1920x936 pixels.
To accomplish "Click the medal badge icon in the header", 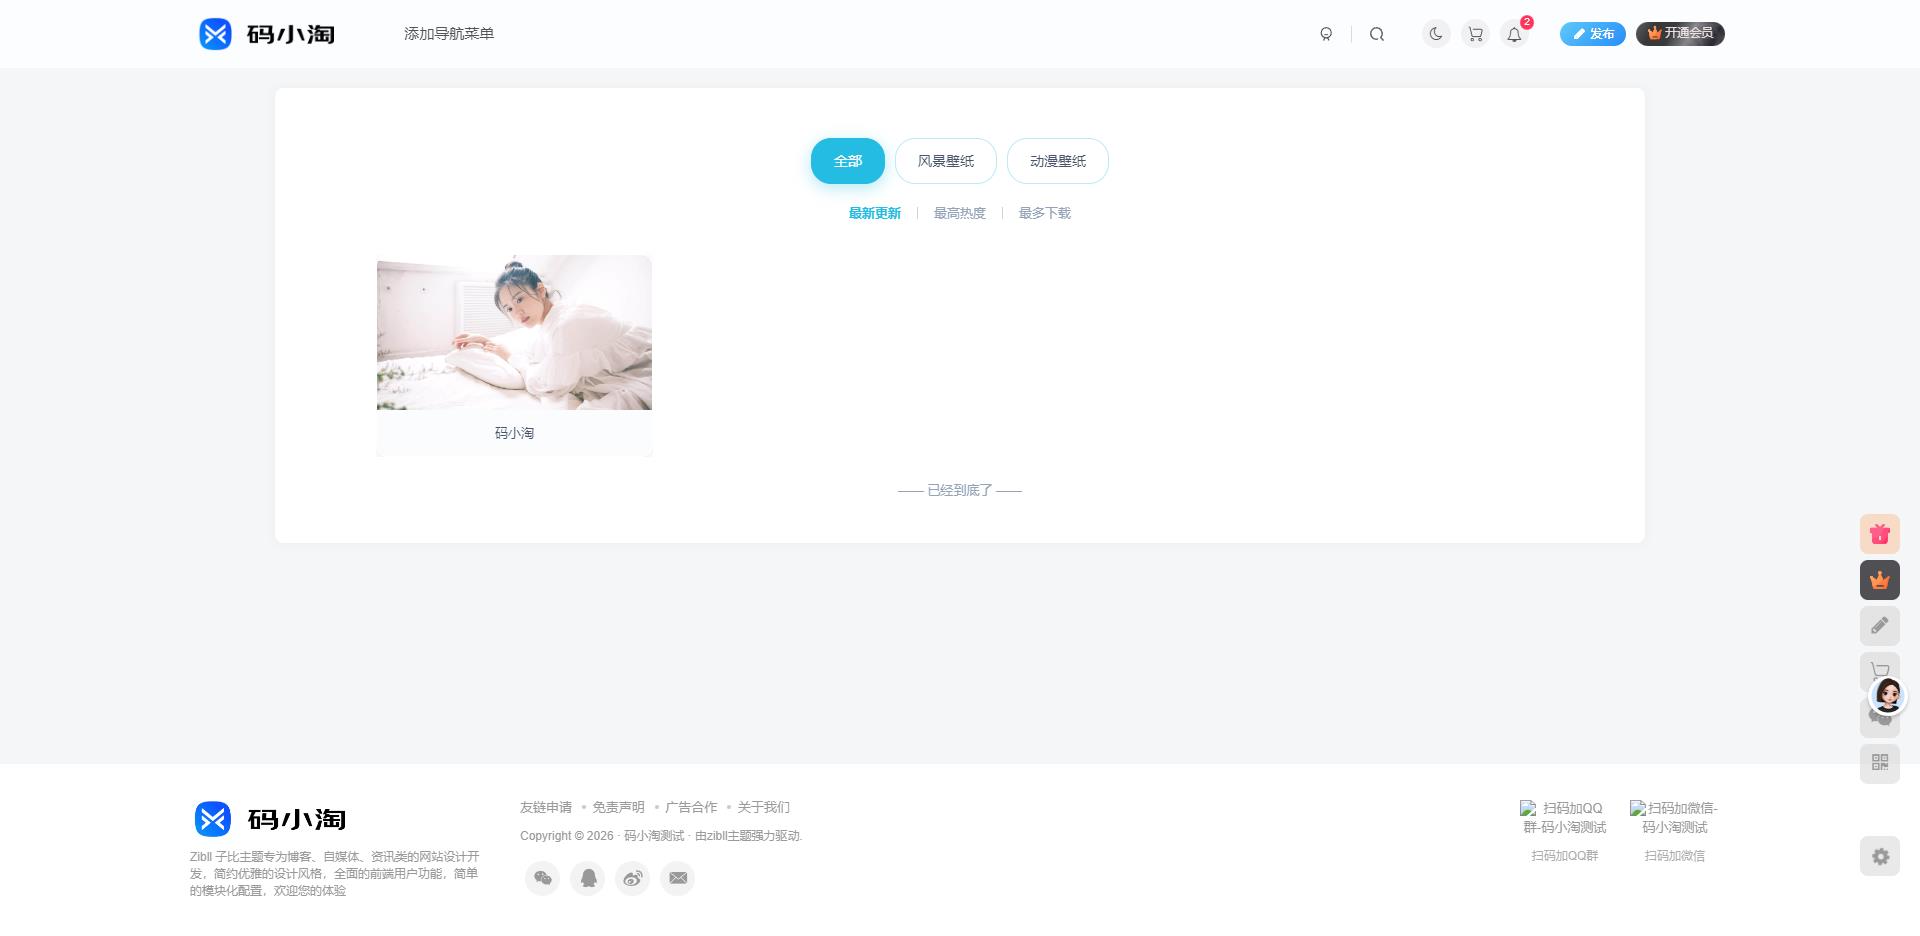I will (x=1326, y=34).
